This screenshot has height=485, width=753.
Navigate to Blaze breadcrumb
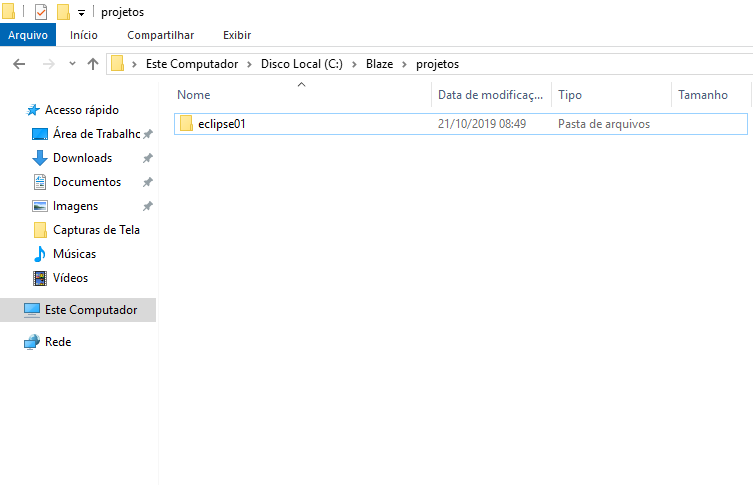[379, 64]
